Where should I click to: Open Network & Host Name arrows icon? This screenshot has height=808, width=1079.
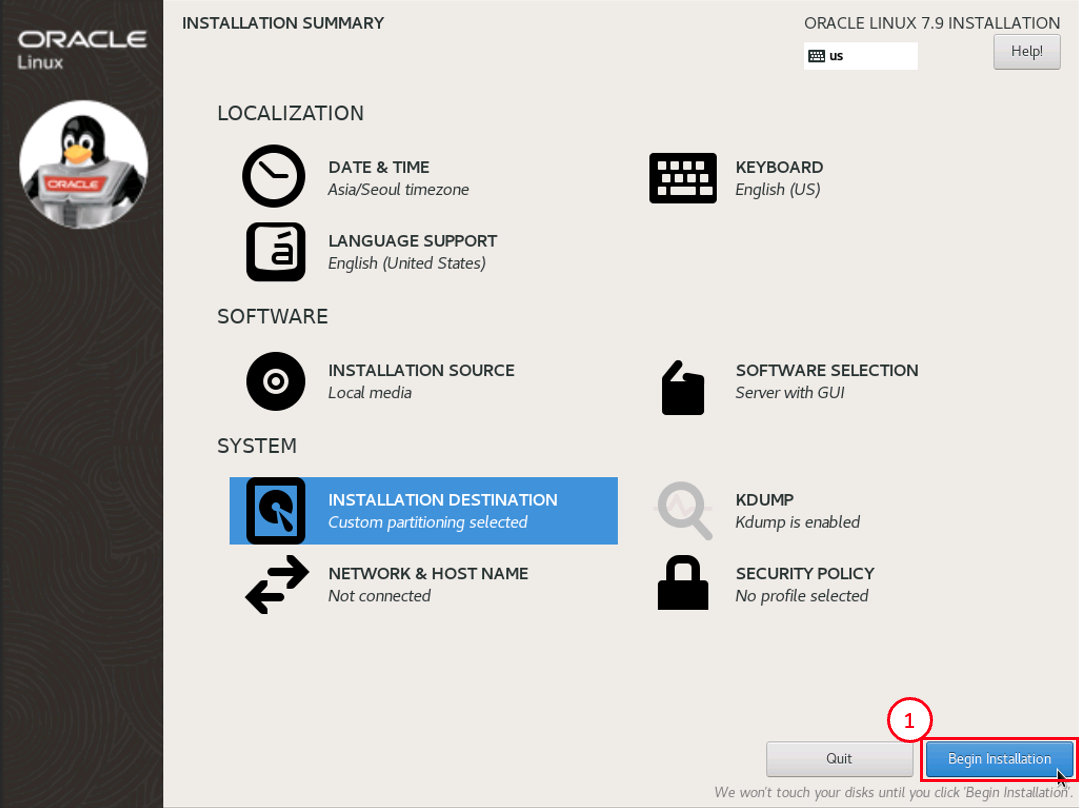[277, 584]
